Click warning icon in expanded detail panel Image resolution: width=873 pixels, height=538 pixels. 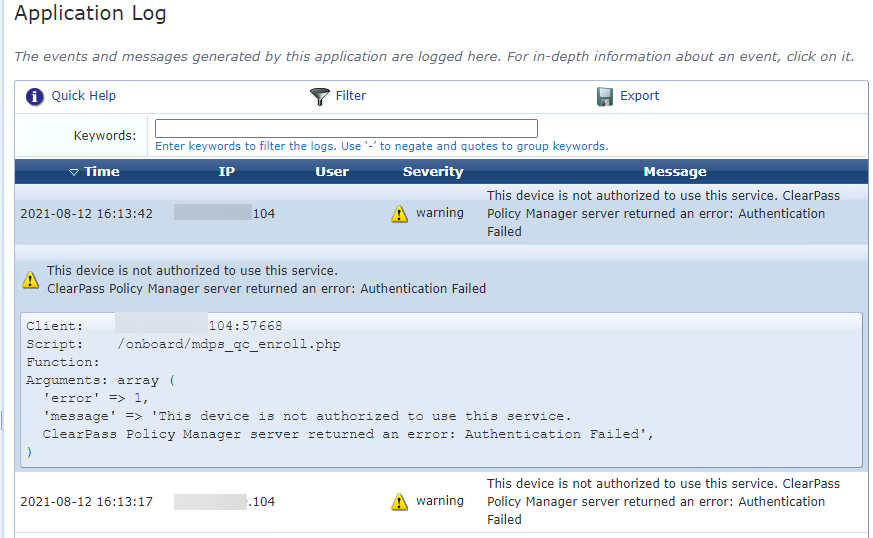coord(31,280)
